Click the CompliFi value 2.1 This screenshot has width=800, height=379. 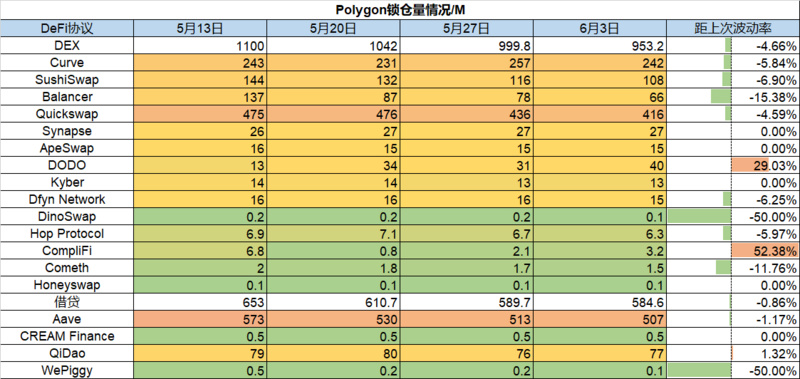coord(467,251)
